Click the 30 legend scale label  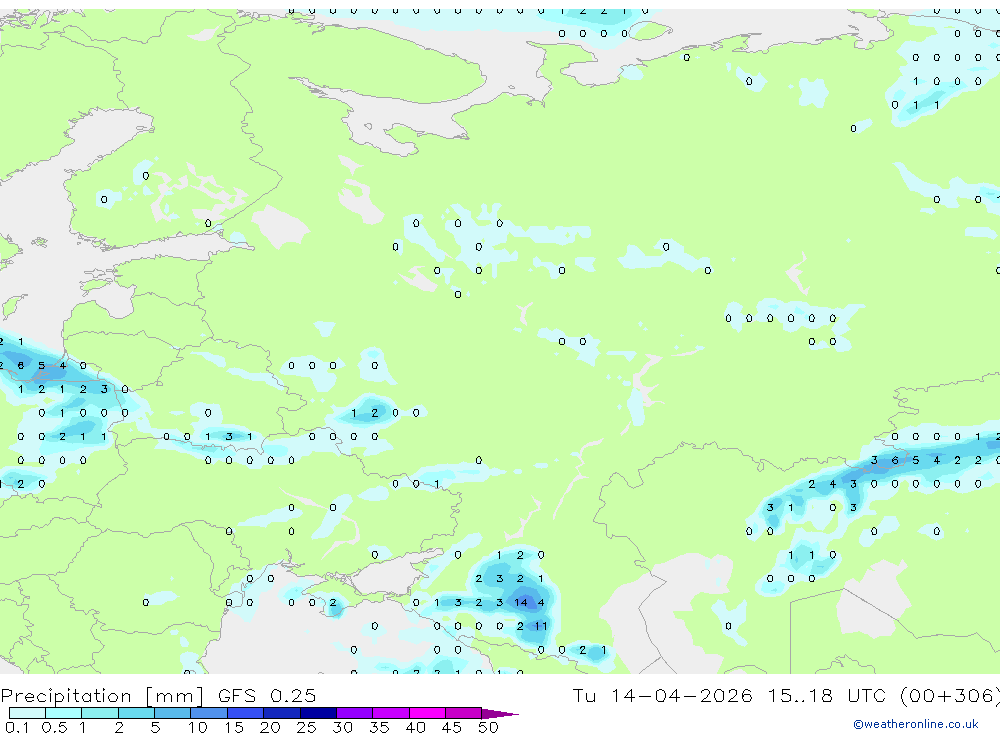343,727
